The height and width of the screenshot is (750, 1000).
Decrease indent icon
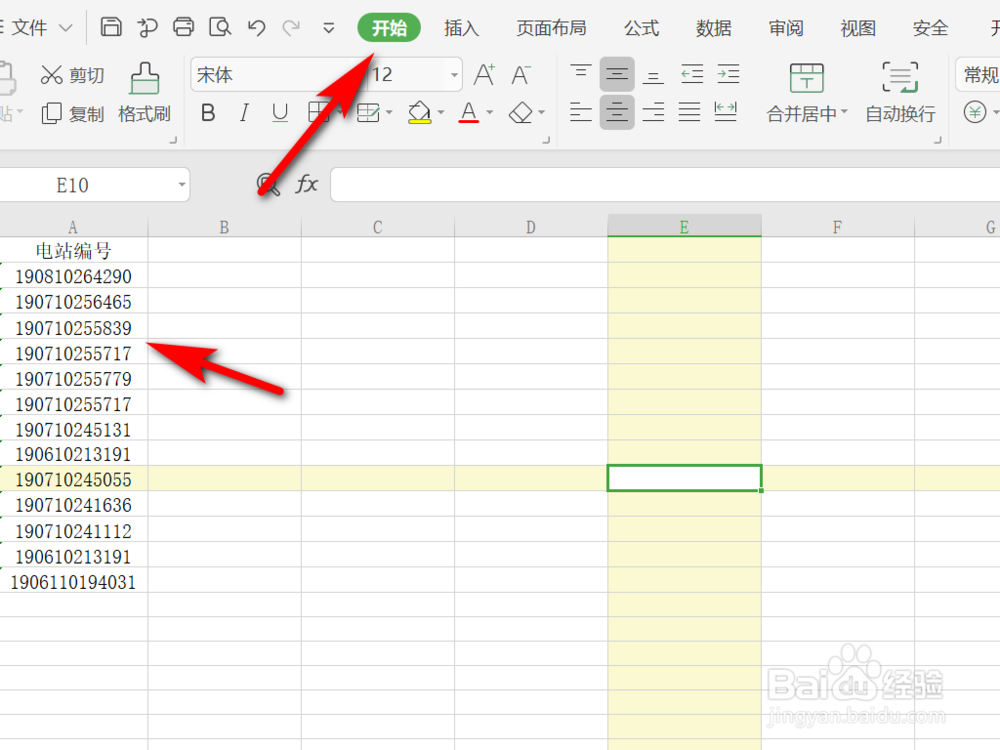point(692,75)
